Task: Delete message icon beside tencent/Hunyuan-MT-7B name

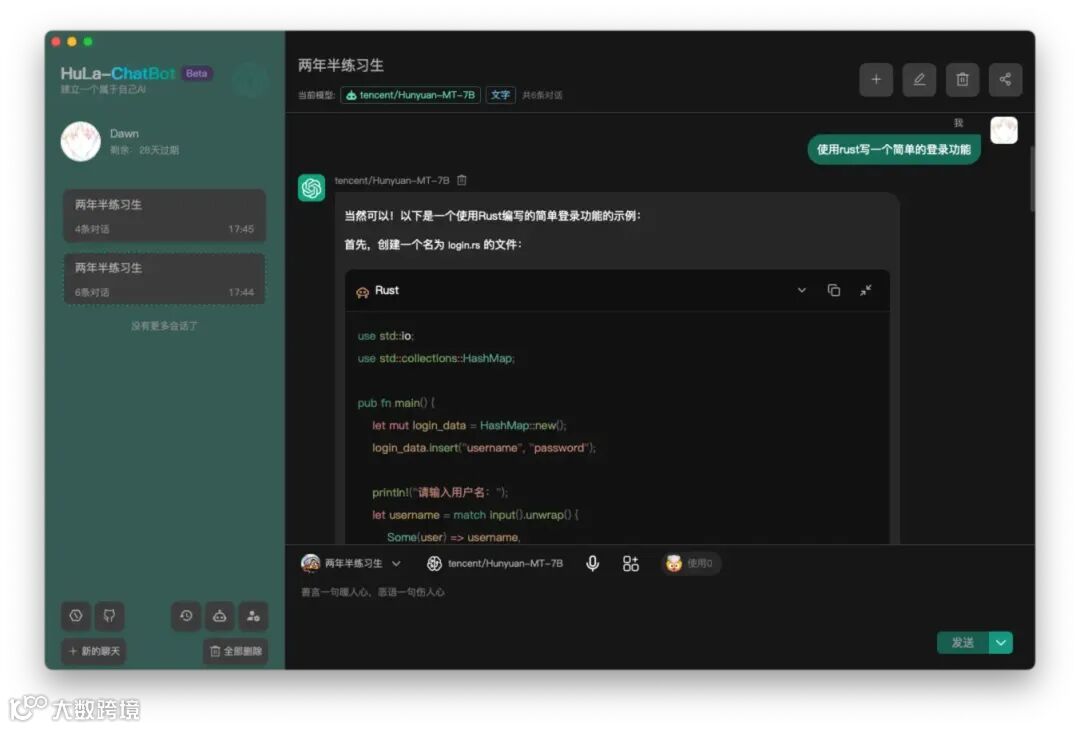Action: point(462,181)
